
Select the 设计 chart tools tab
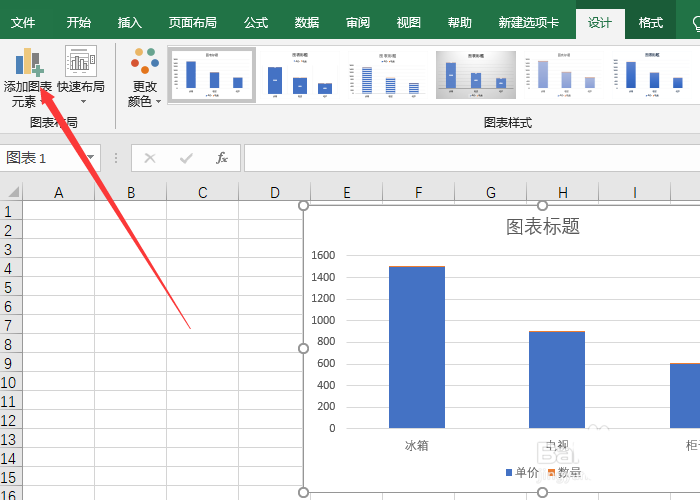(600, 23)
